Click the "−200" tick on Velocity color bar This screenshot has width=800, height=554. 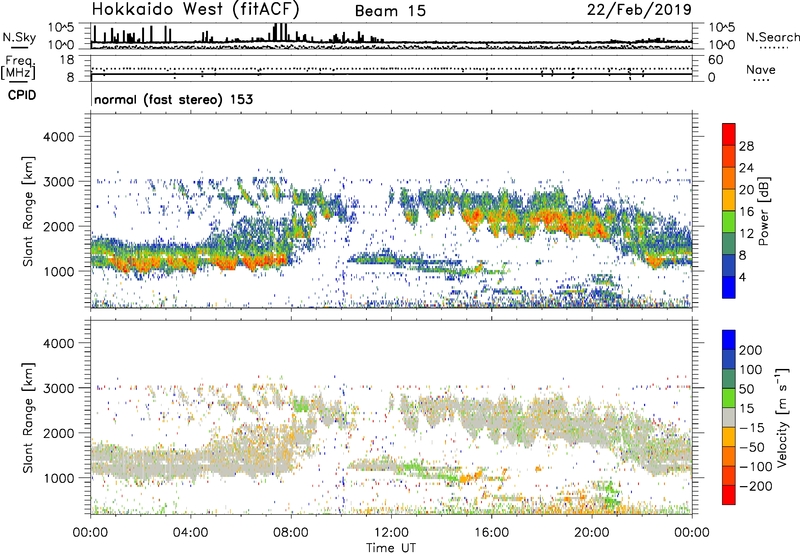756,486
